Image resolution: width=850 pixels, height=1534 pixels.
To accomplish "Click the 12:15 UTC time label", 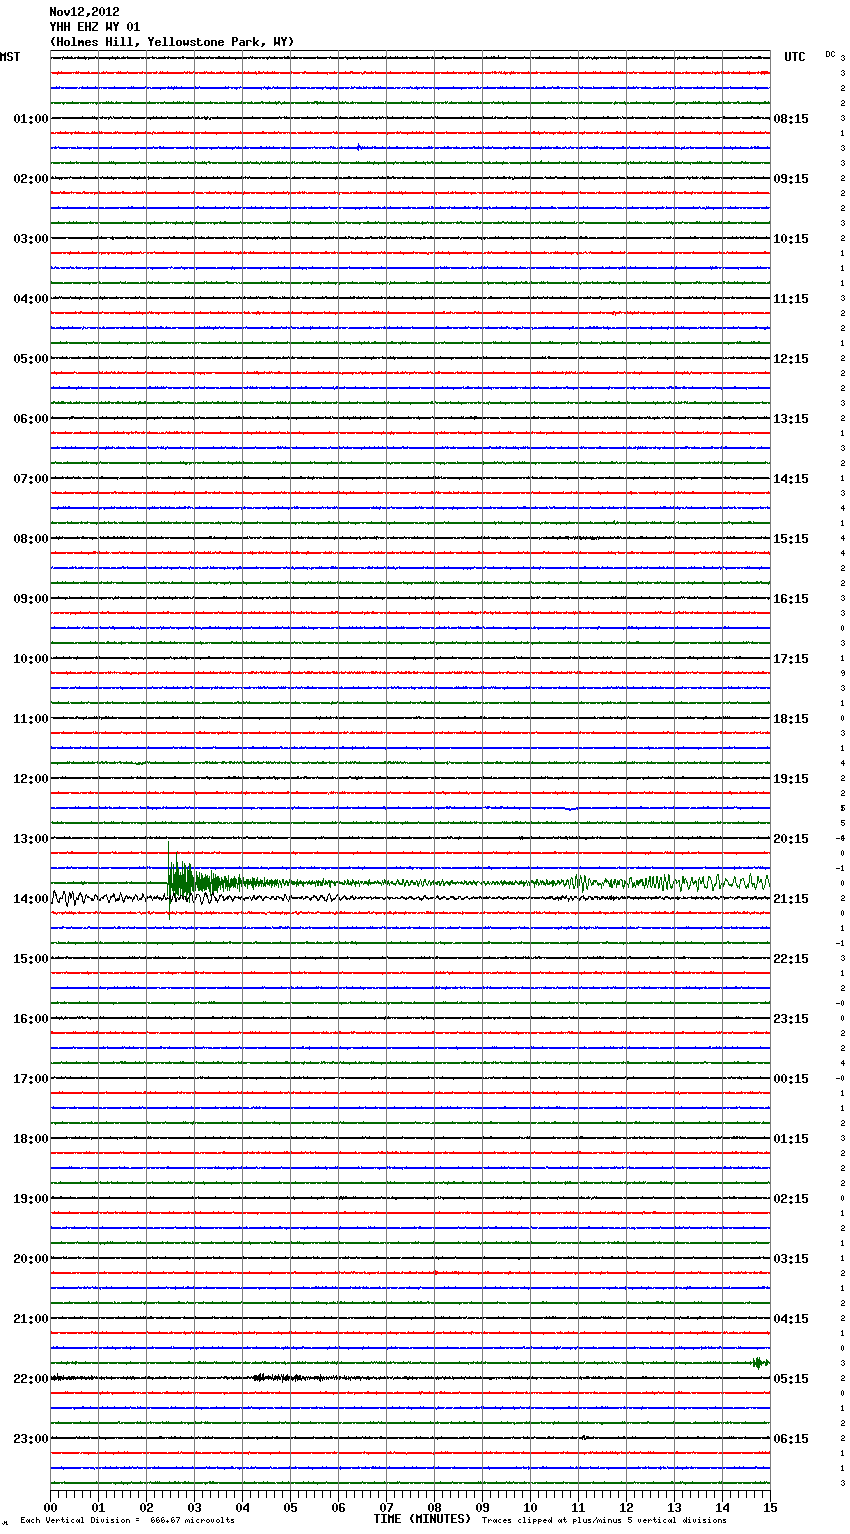I will point(791,359).
